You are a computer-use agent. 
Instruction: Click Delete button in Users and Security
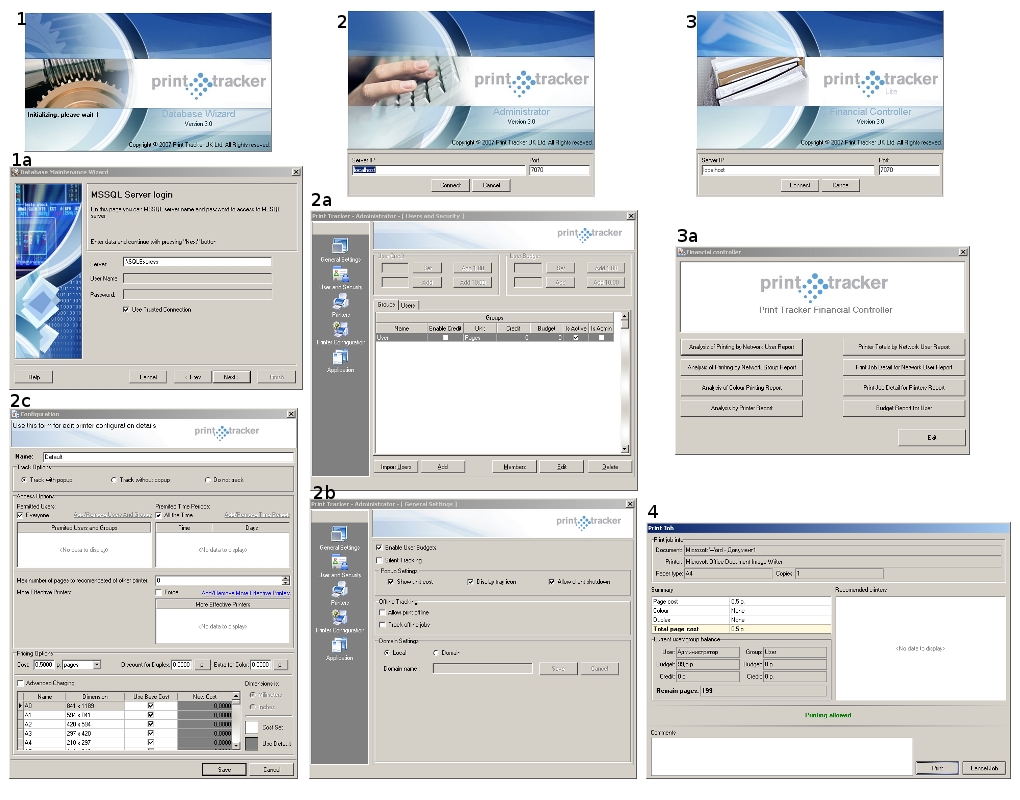point(610,466)
